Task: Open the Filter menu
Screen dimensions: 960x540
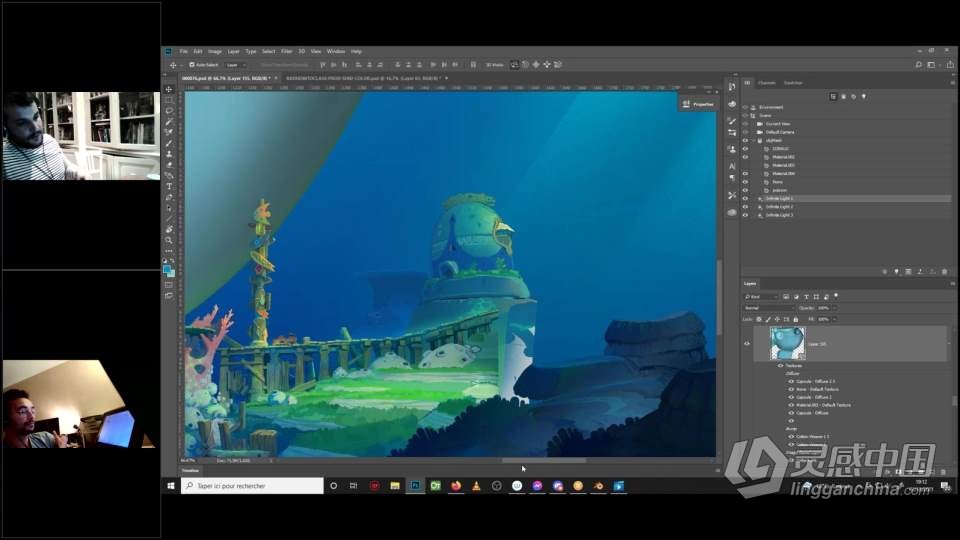Action: coord(287,51)
